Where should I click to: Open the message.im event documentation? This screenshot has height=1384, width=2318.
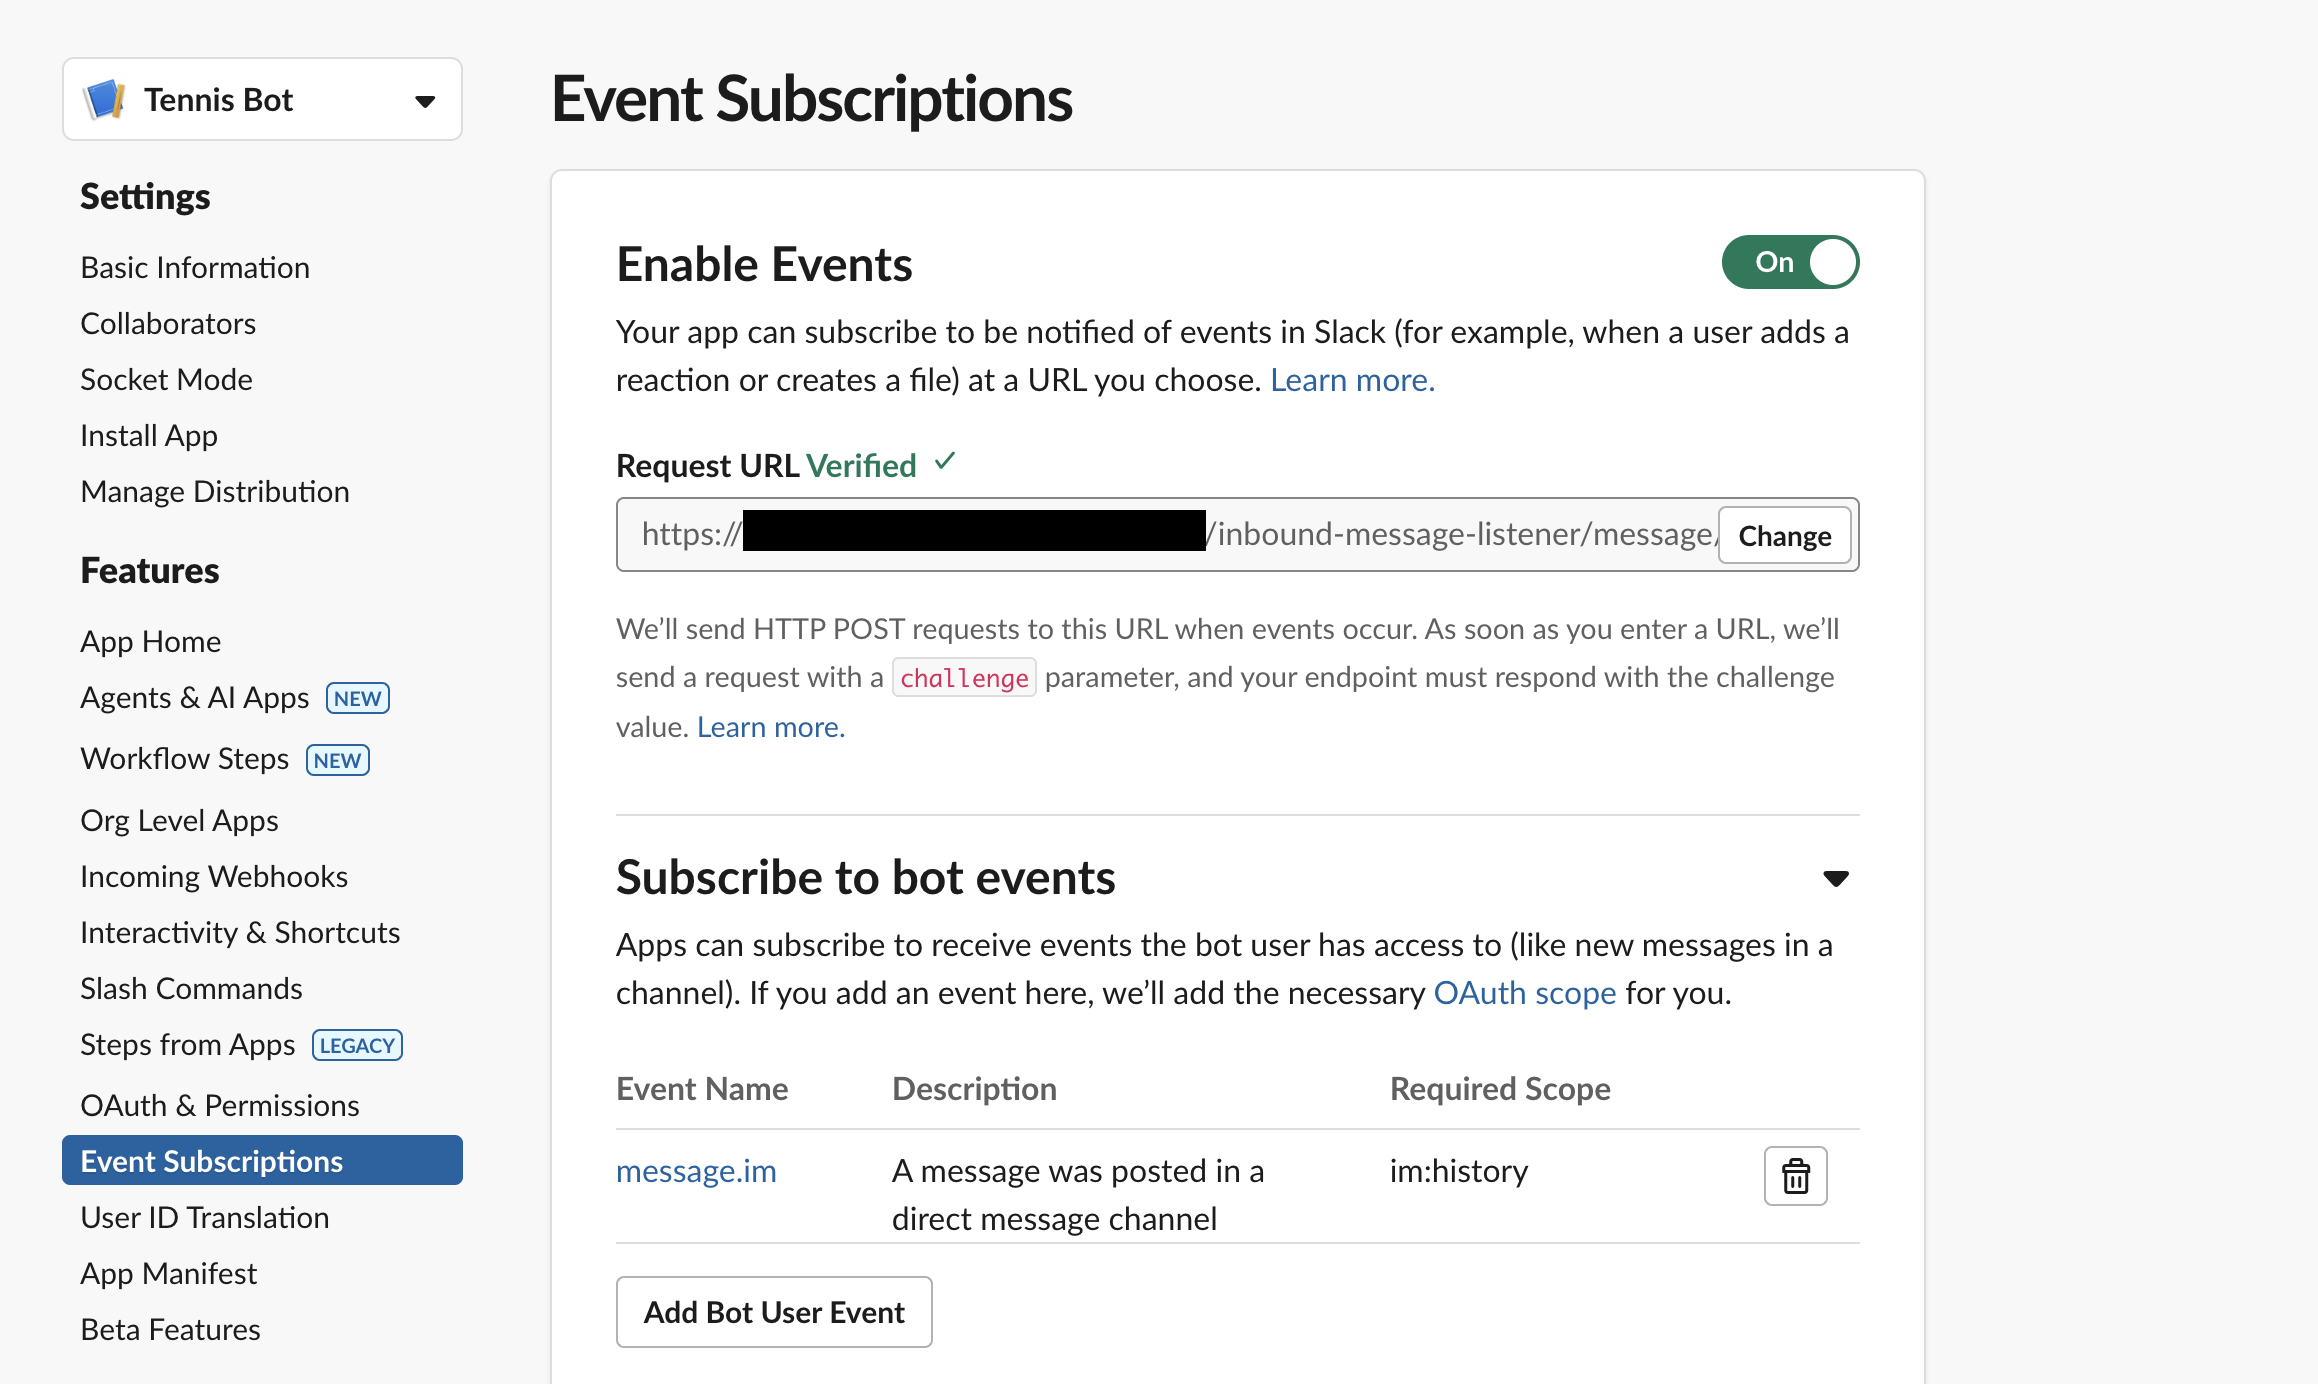[695, 1170]
